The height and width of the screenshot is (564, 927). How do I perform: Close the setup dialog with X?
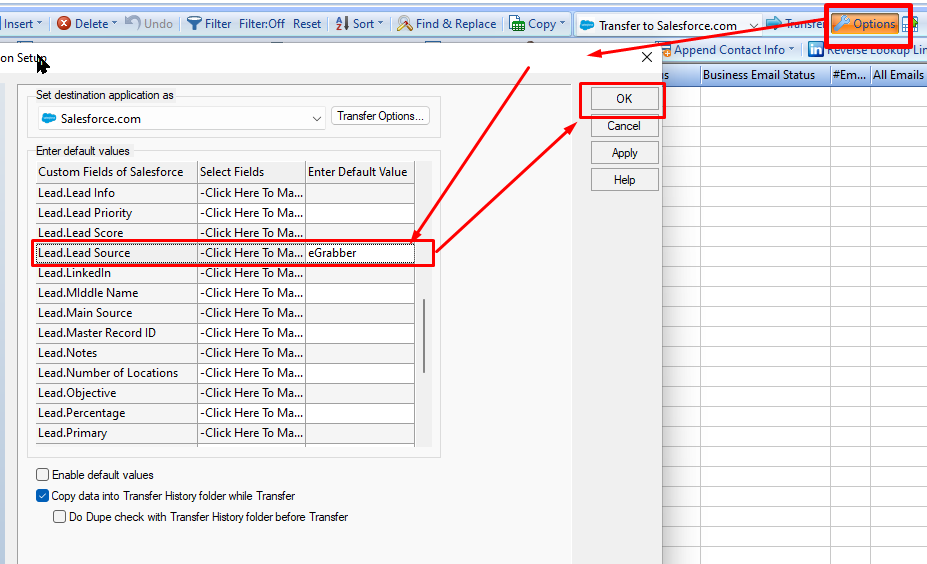coord(647,57)
